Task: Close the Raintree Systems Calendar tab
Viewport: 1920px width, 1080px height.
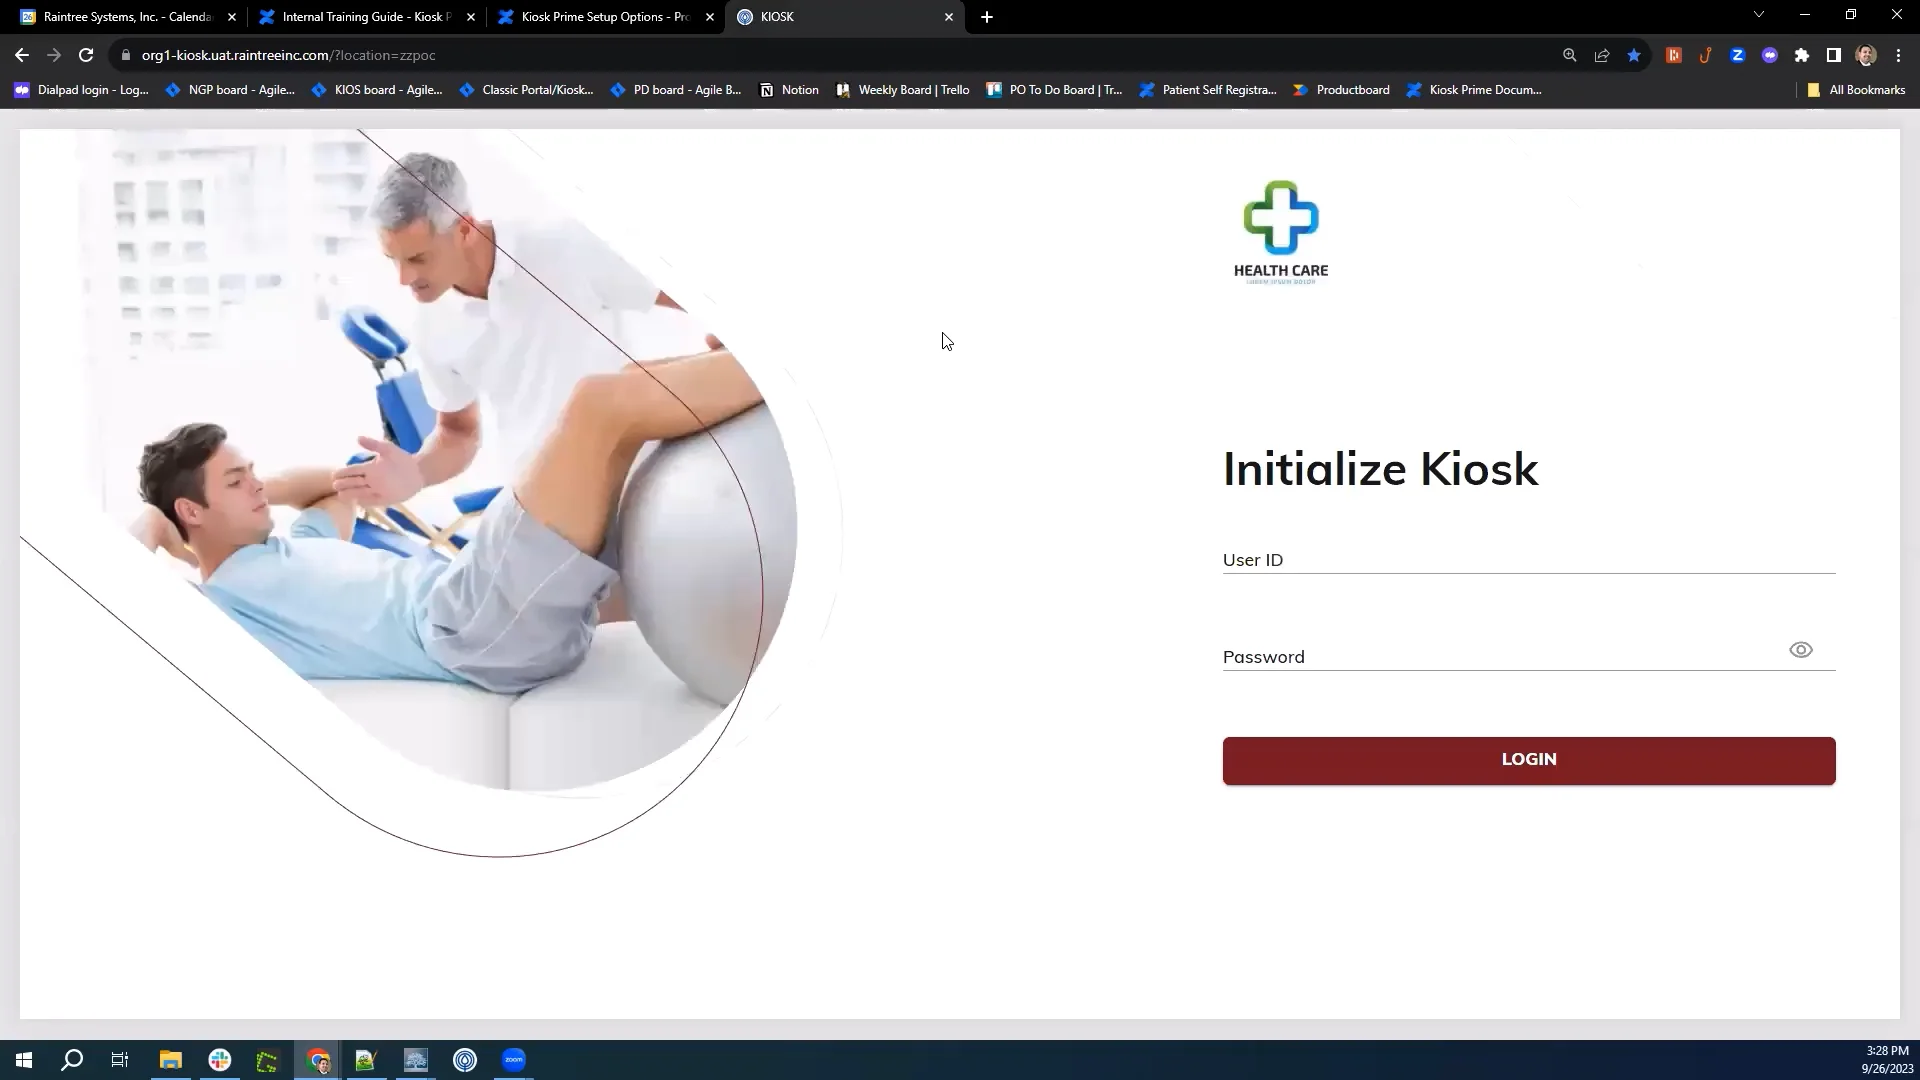Action: (x=231, y=17)
